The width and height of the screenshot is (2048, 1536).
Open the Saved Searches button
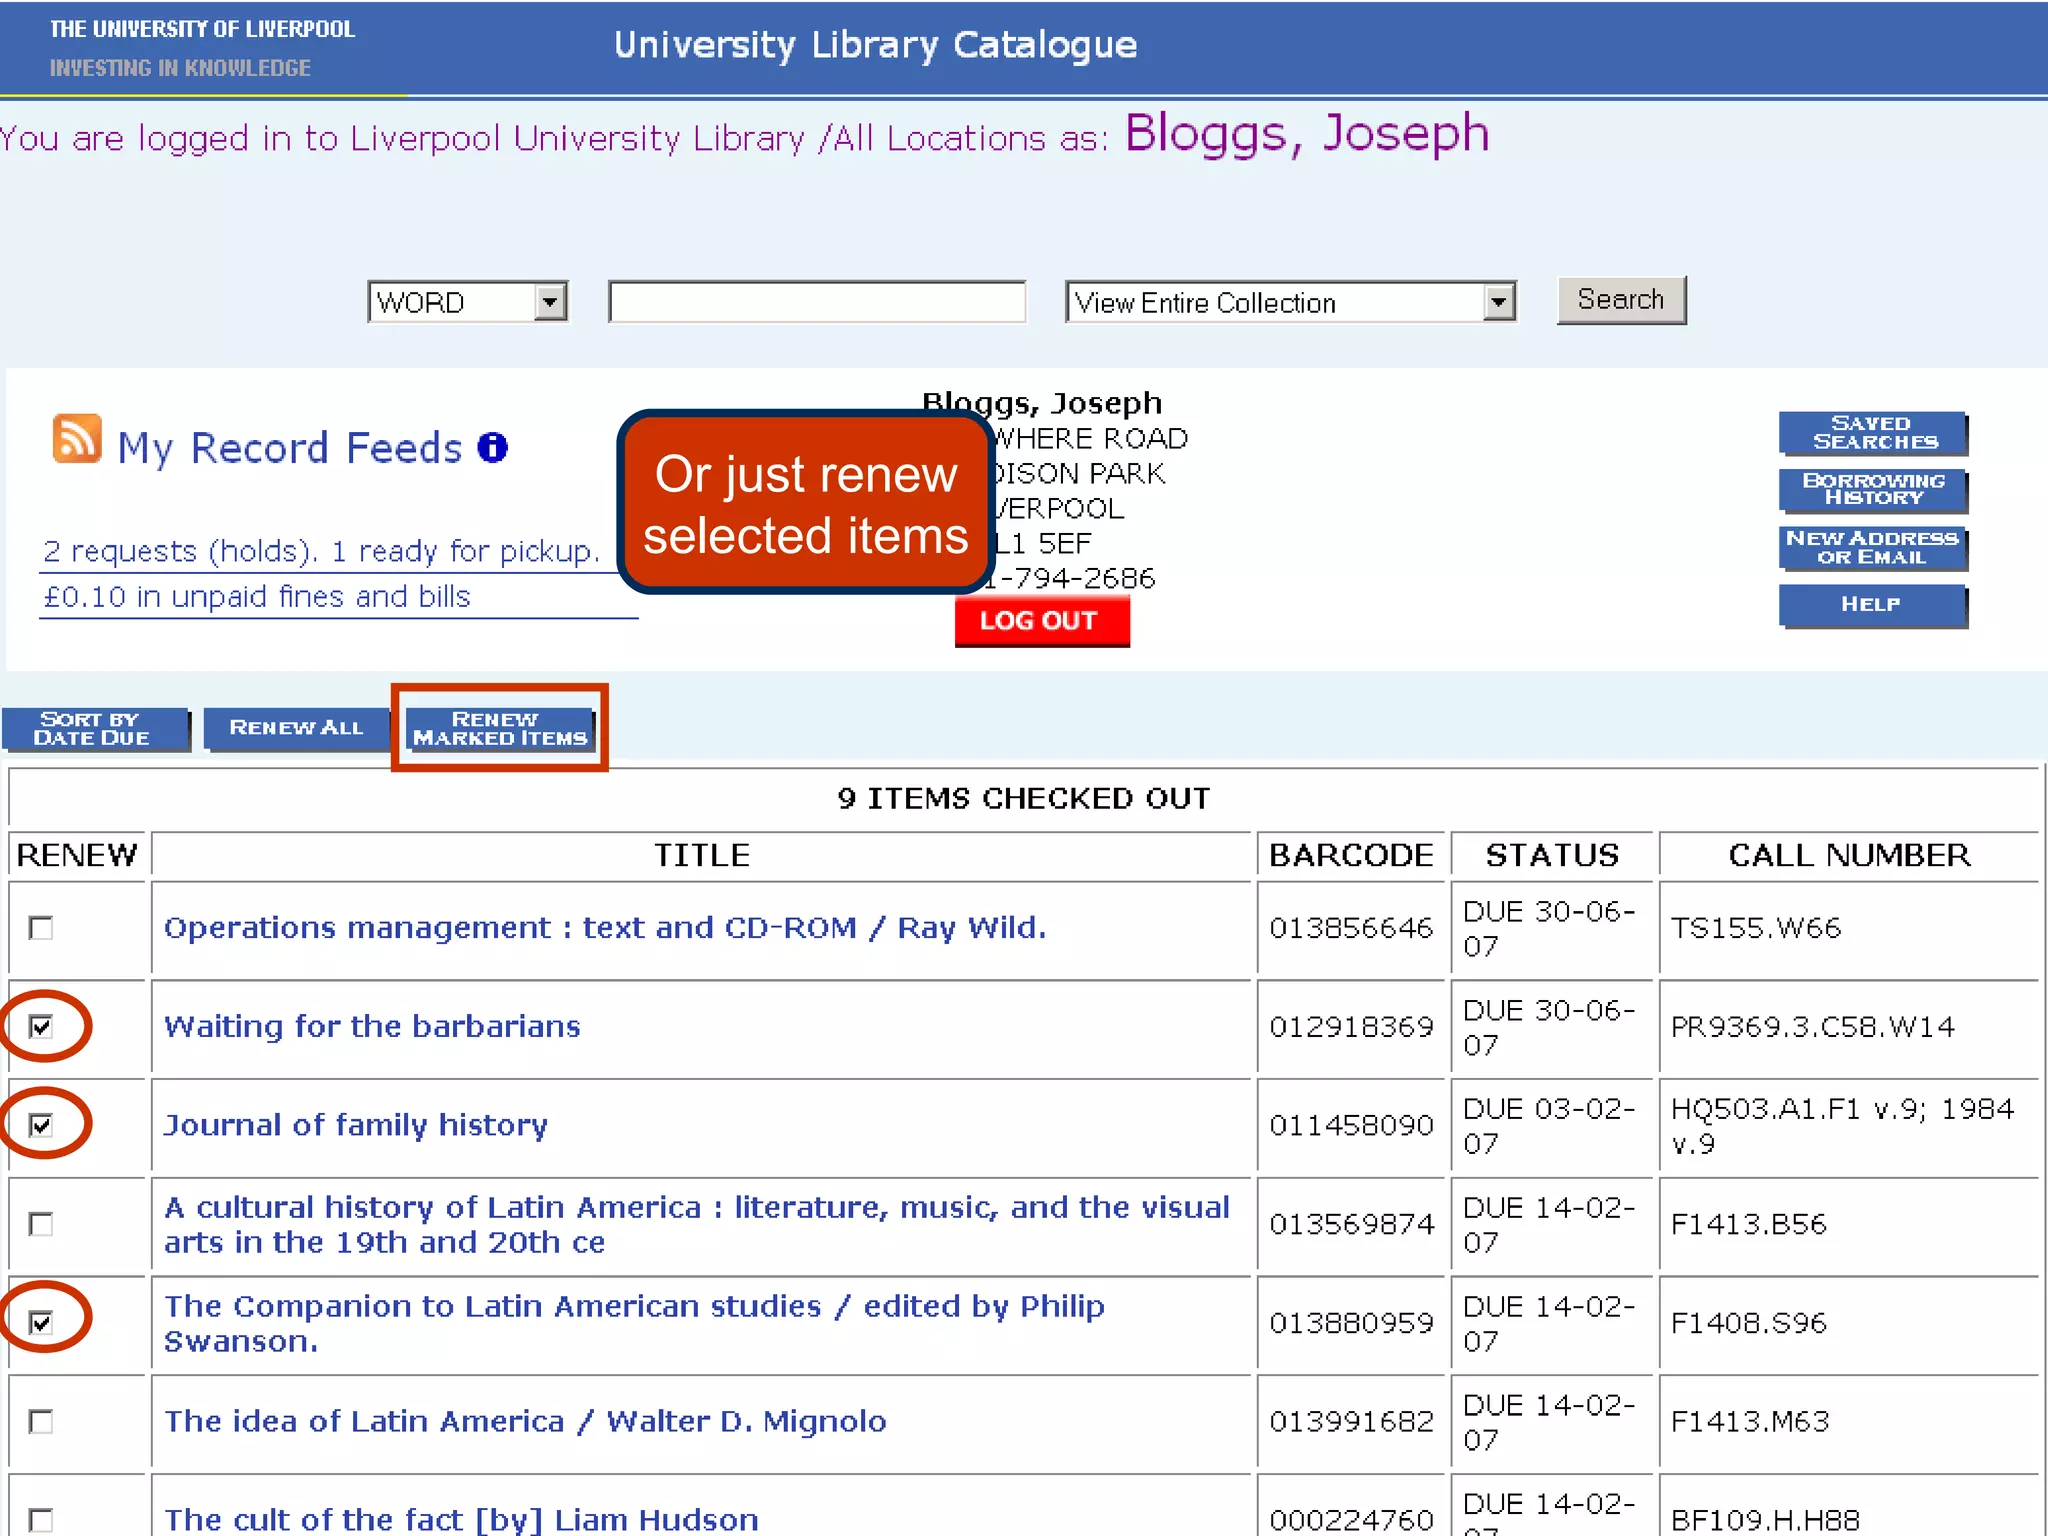1872,433
